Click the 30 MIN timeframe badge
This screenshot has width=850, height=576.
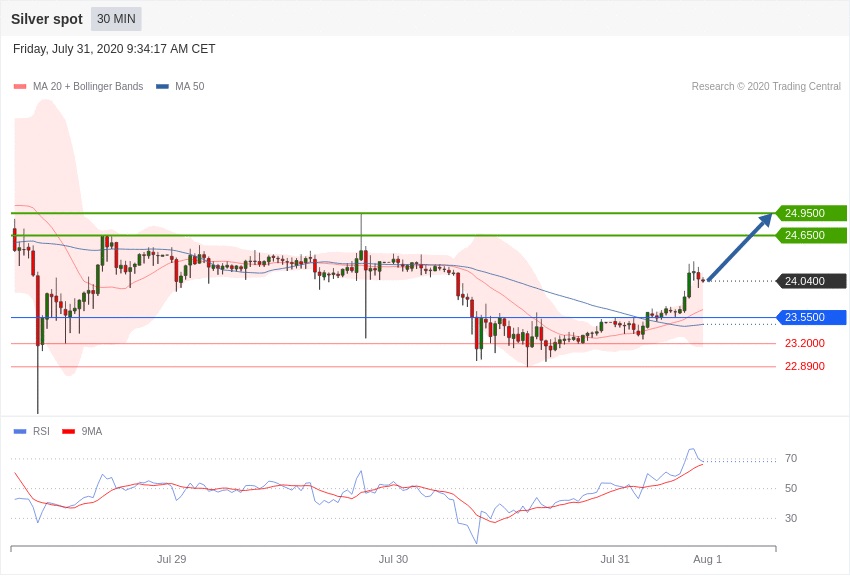pyautogui.click(x=116, y=19)
